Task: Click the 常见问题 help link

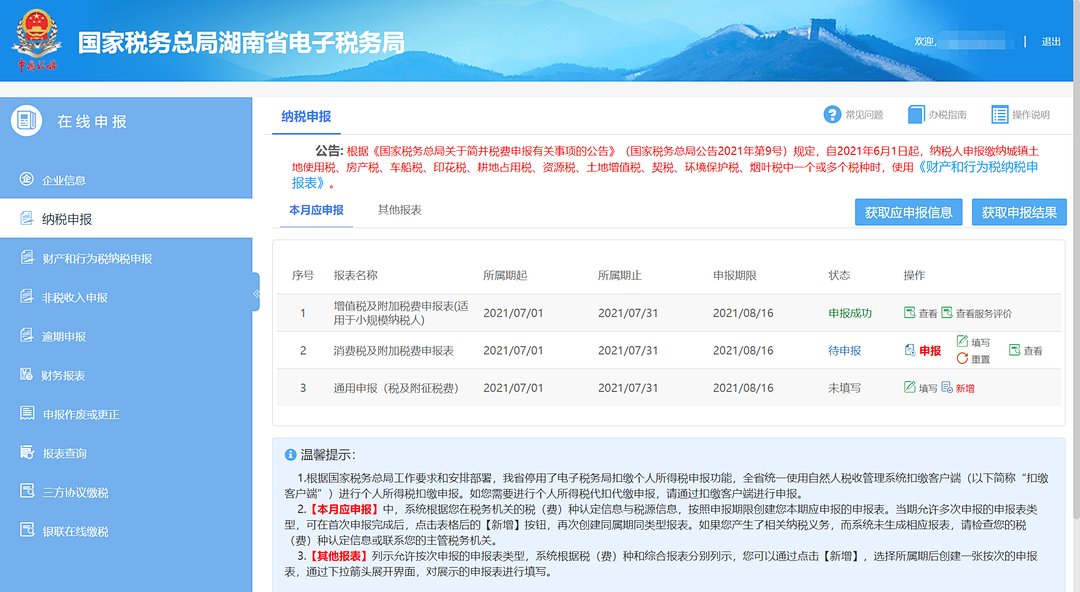Action: pyautogui.click(x=864, y=115)
